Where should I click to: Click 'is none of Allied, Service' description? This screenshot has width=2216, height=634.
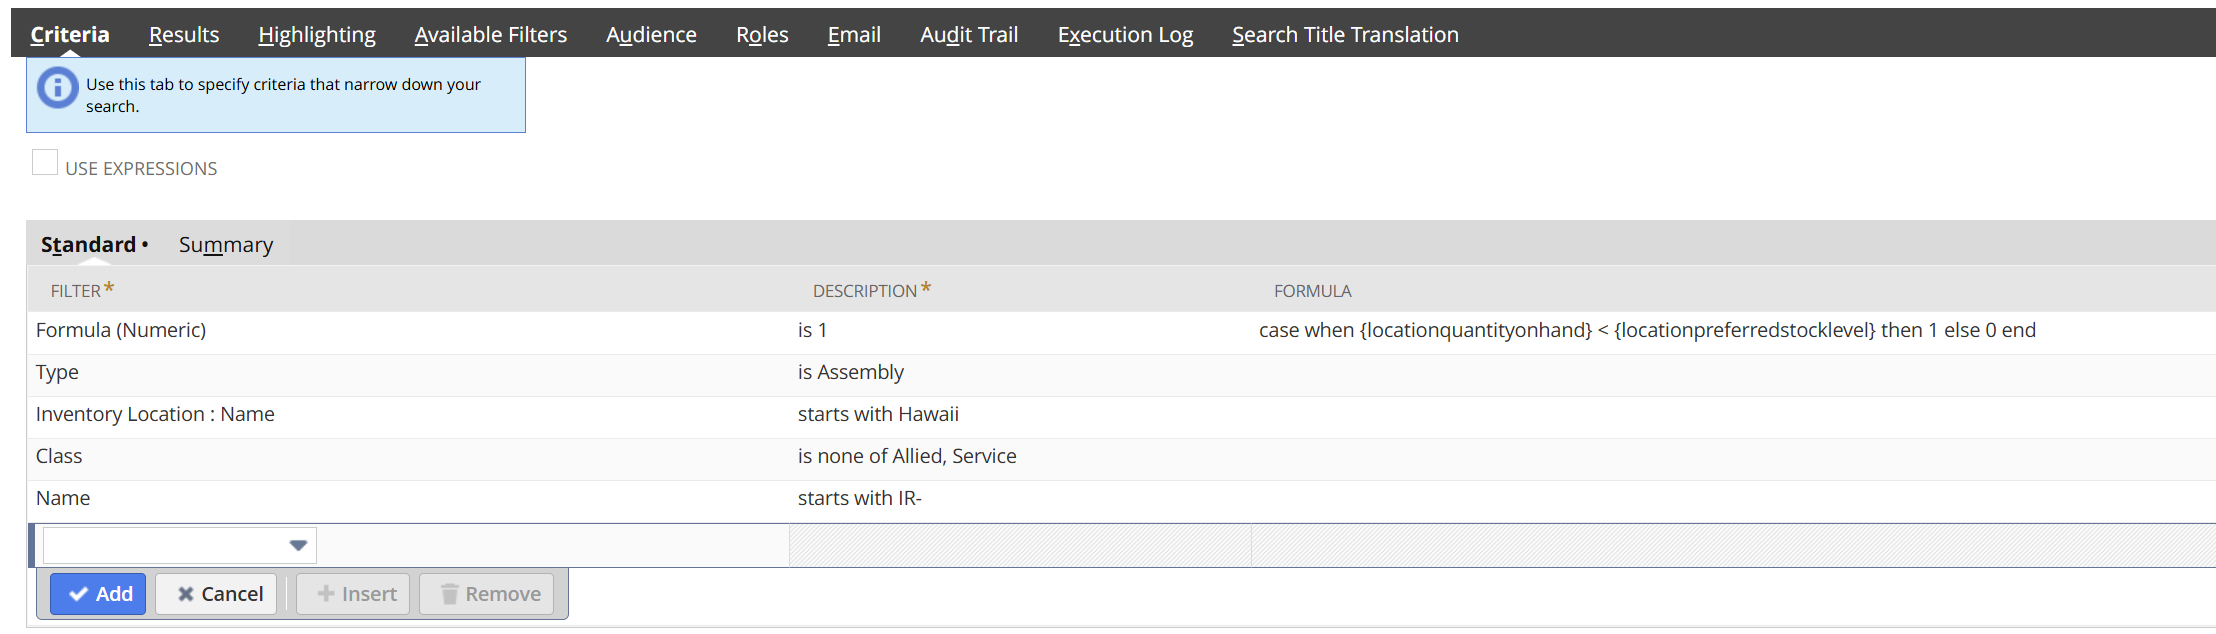point(907,456)
